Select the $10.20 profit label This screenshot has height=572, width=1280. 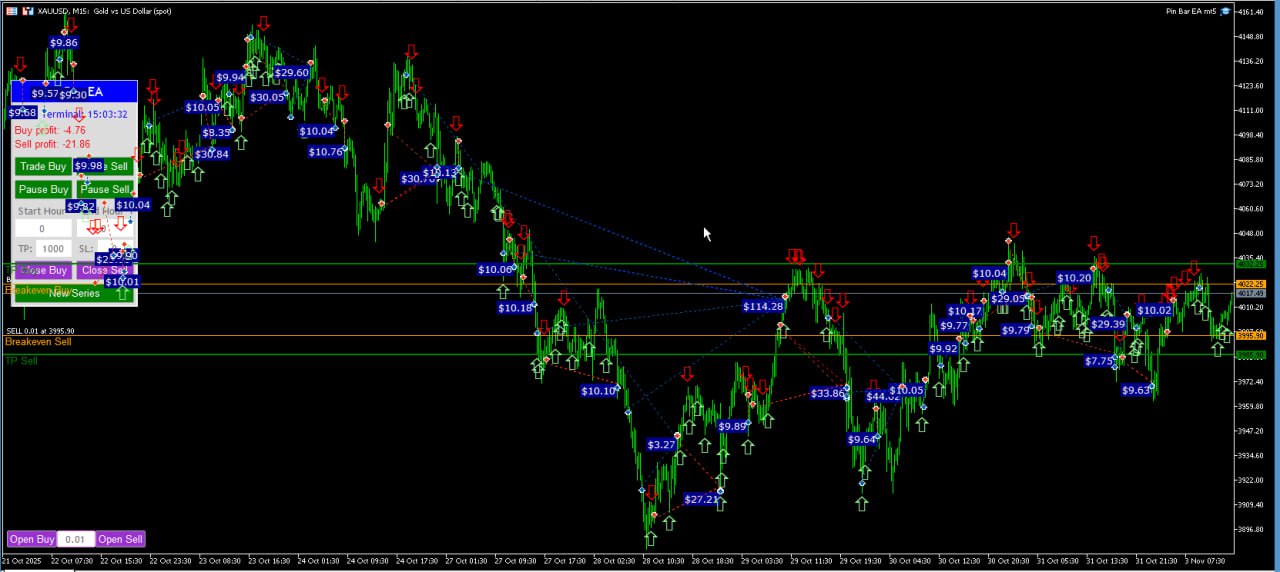tap(1074, 278)
